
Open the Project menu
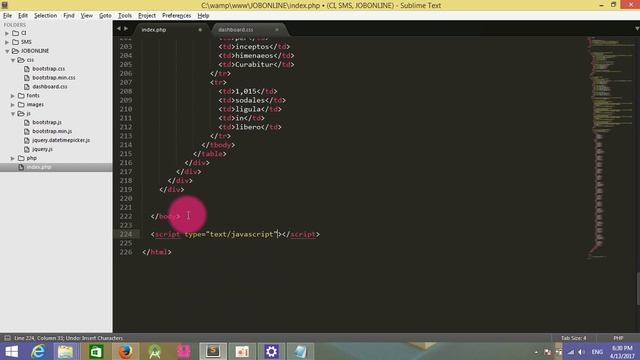coord(147,16)
